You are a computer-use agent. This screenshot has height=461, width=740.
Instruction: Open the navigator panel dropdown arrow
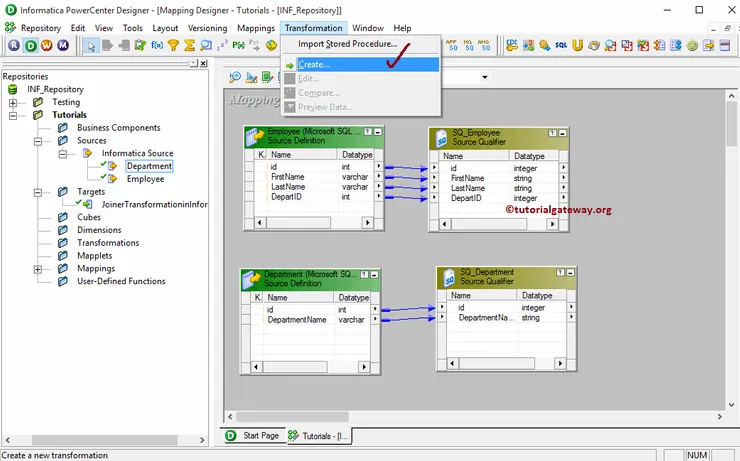pos(194,63)
